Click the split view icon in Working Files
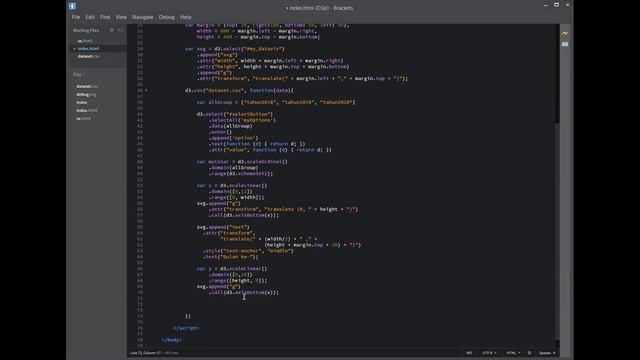 pyautogui.click(x=120, y=30)
